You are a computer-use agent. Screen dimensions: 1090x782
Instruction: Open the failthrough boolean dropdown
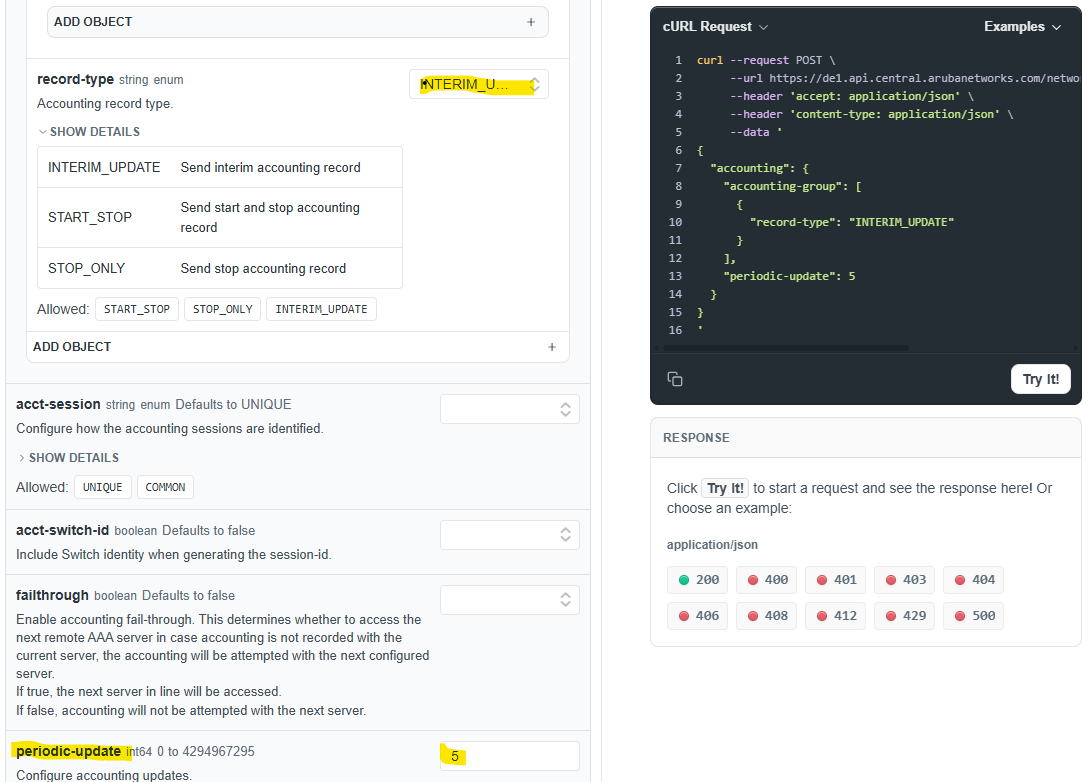(510, 600)
